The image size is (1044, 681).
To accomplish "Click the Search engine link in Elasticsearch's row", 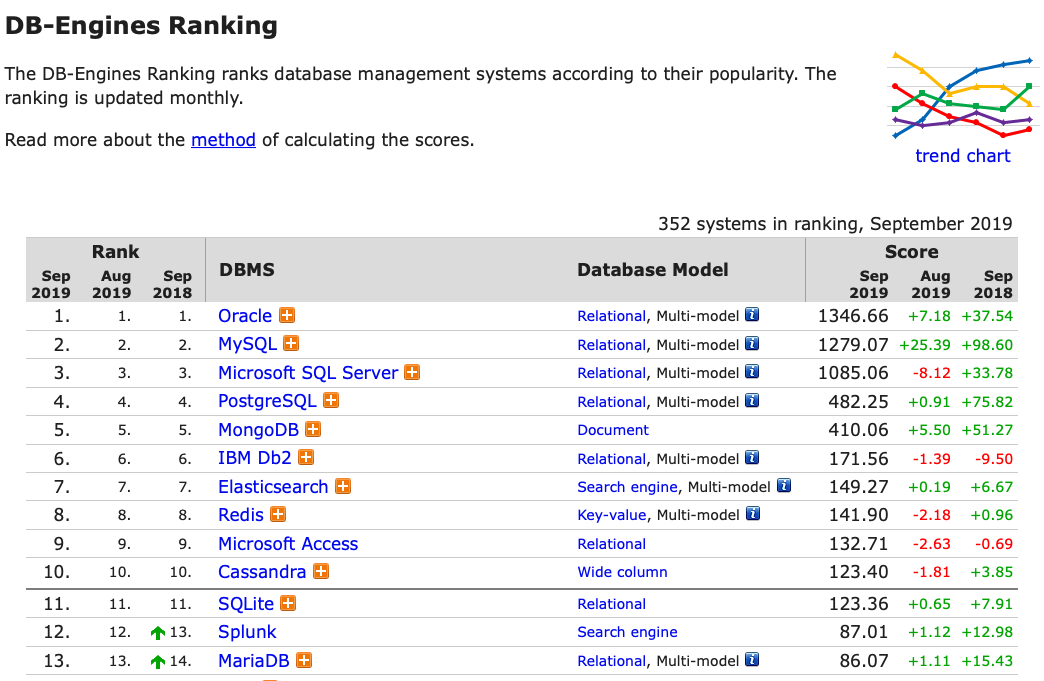I will coord(627,487).
